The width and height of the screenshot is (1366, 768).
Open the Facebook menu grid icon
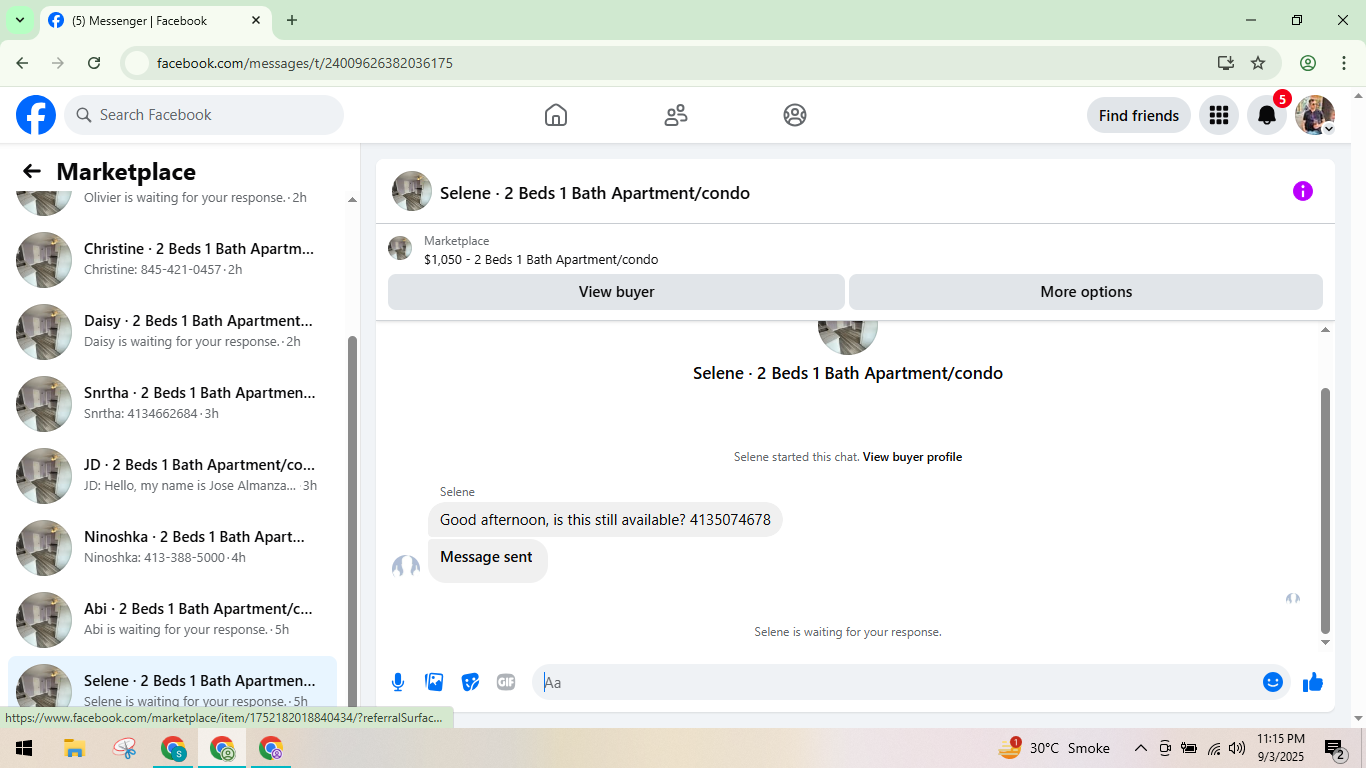click(x=1219, y=115)
